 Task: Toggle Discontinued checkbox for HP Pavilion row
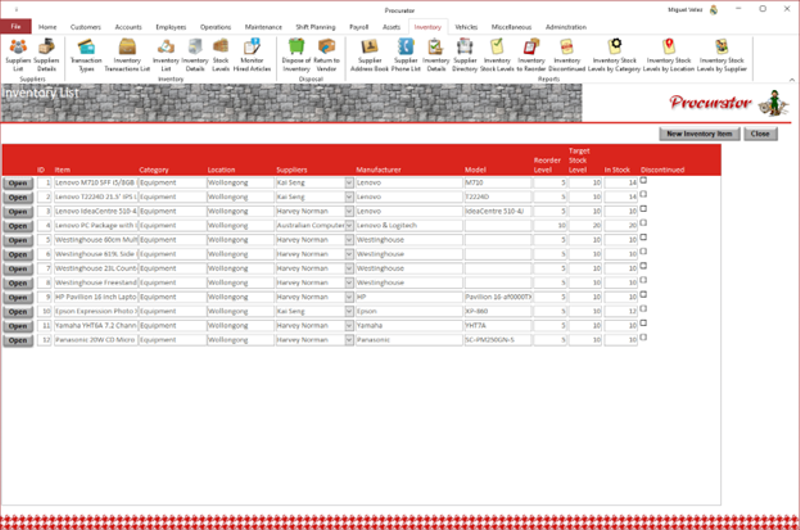click(644, 294)
